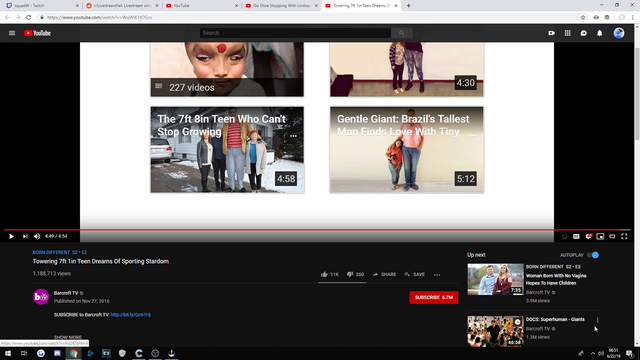Switch the player to theater mode
Viewport: 640px width, 360px height.
tap(612, 236)
